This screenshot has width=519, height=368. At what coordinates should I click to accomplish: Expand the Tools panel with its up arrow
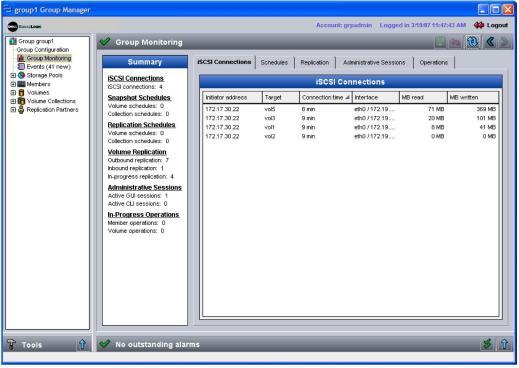tap(82, 344)
